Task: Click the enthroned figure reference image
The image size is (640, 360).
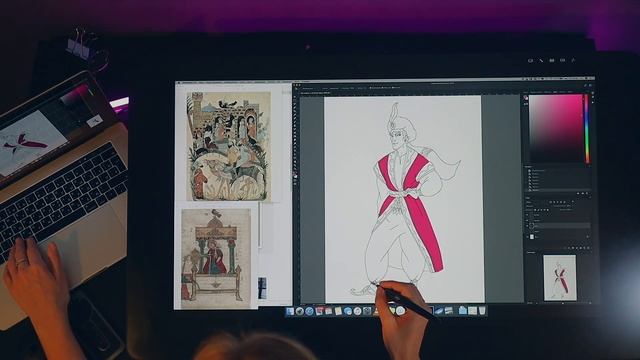Action: tap(216, 259)
